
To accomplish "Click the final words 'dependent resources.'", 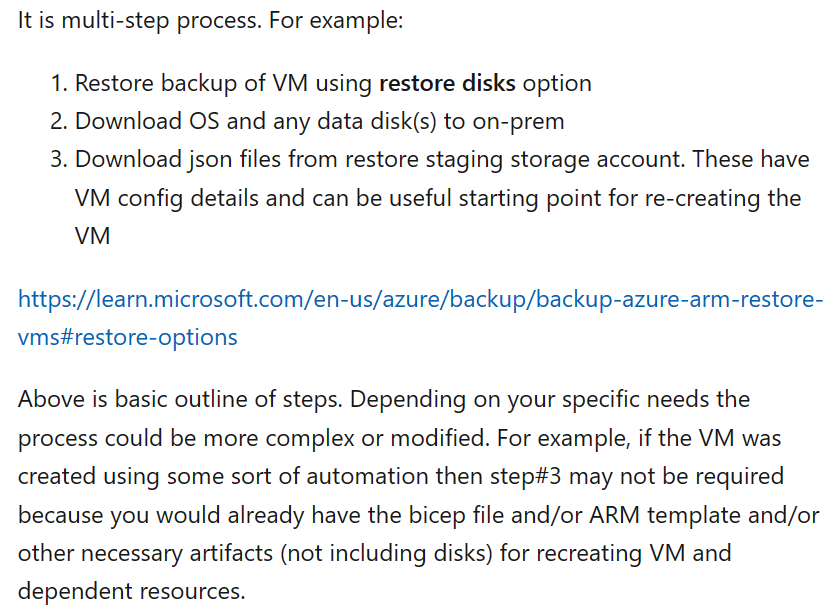I will point(131,591).
